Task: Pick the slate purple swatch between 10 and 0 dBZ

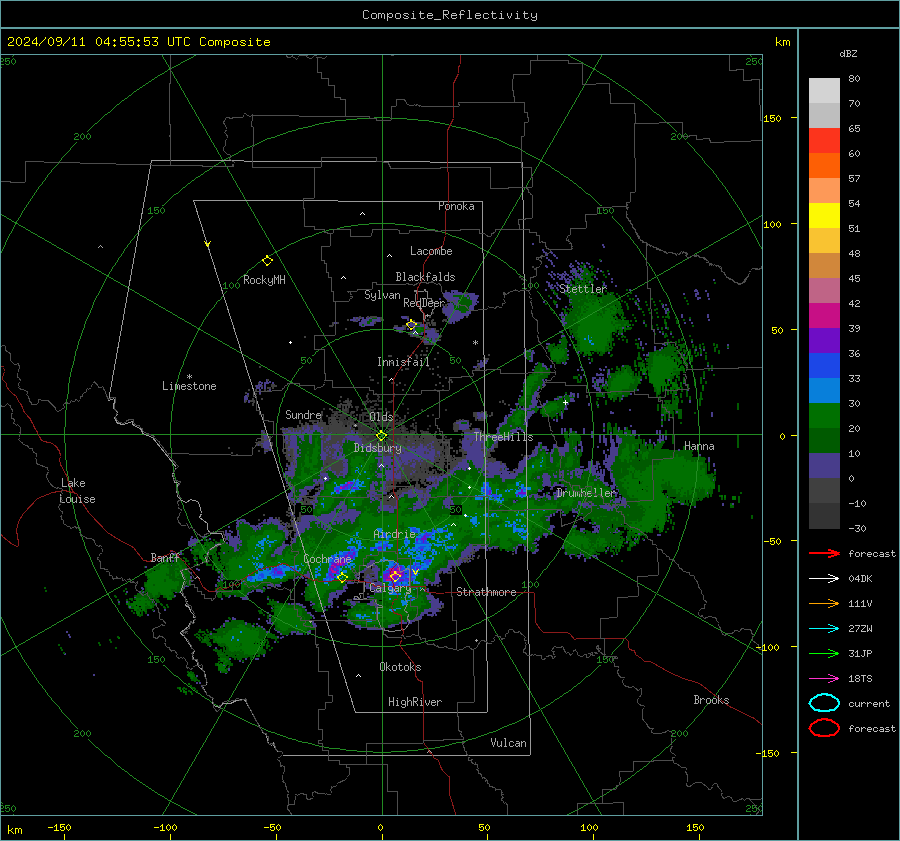Action: [824, 466]
